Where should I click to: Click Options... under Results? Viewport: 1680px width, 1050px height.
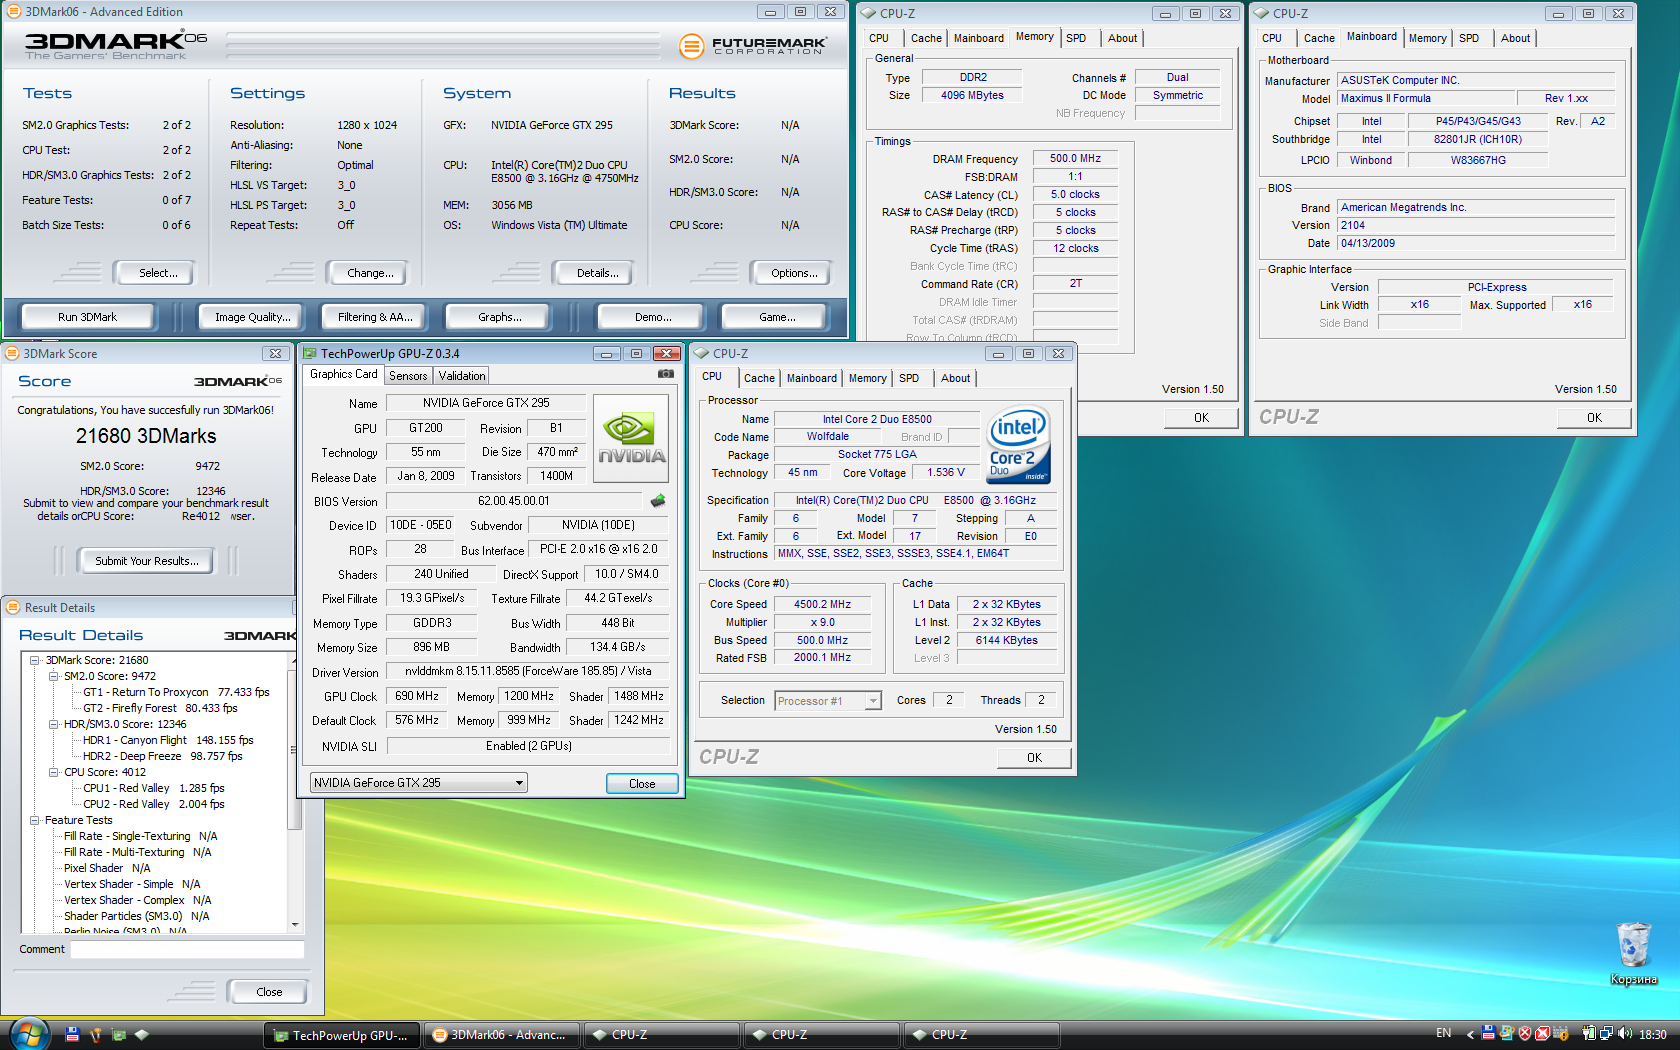click(x=794, y=273)
